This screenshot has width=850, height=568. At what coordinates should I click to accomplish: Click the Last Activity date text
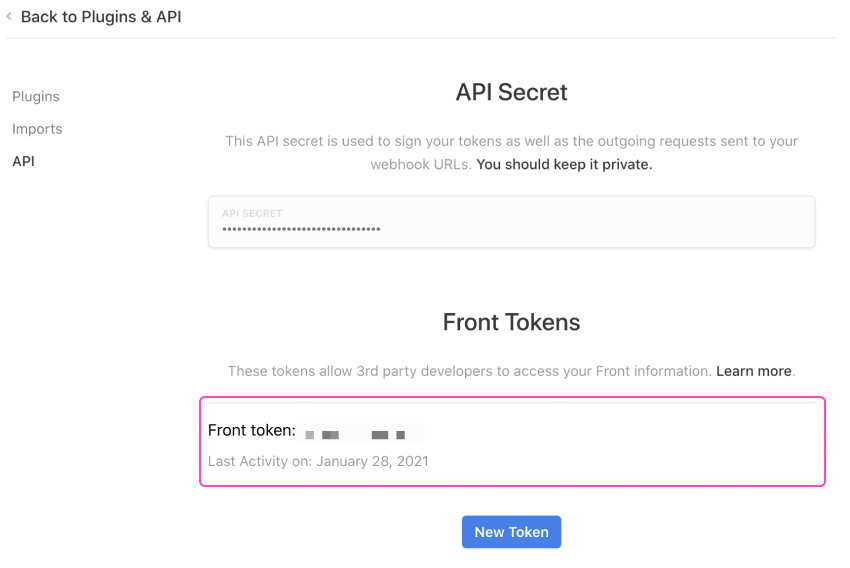tap(318, 461)
